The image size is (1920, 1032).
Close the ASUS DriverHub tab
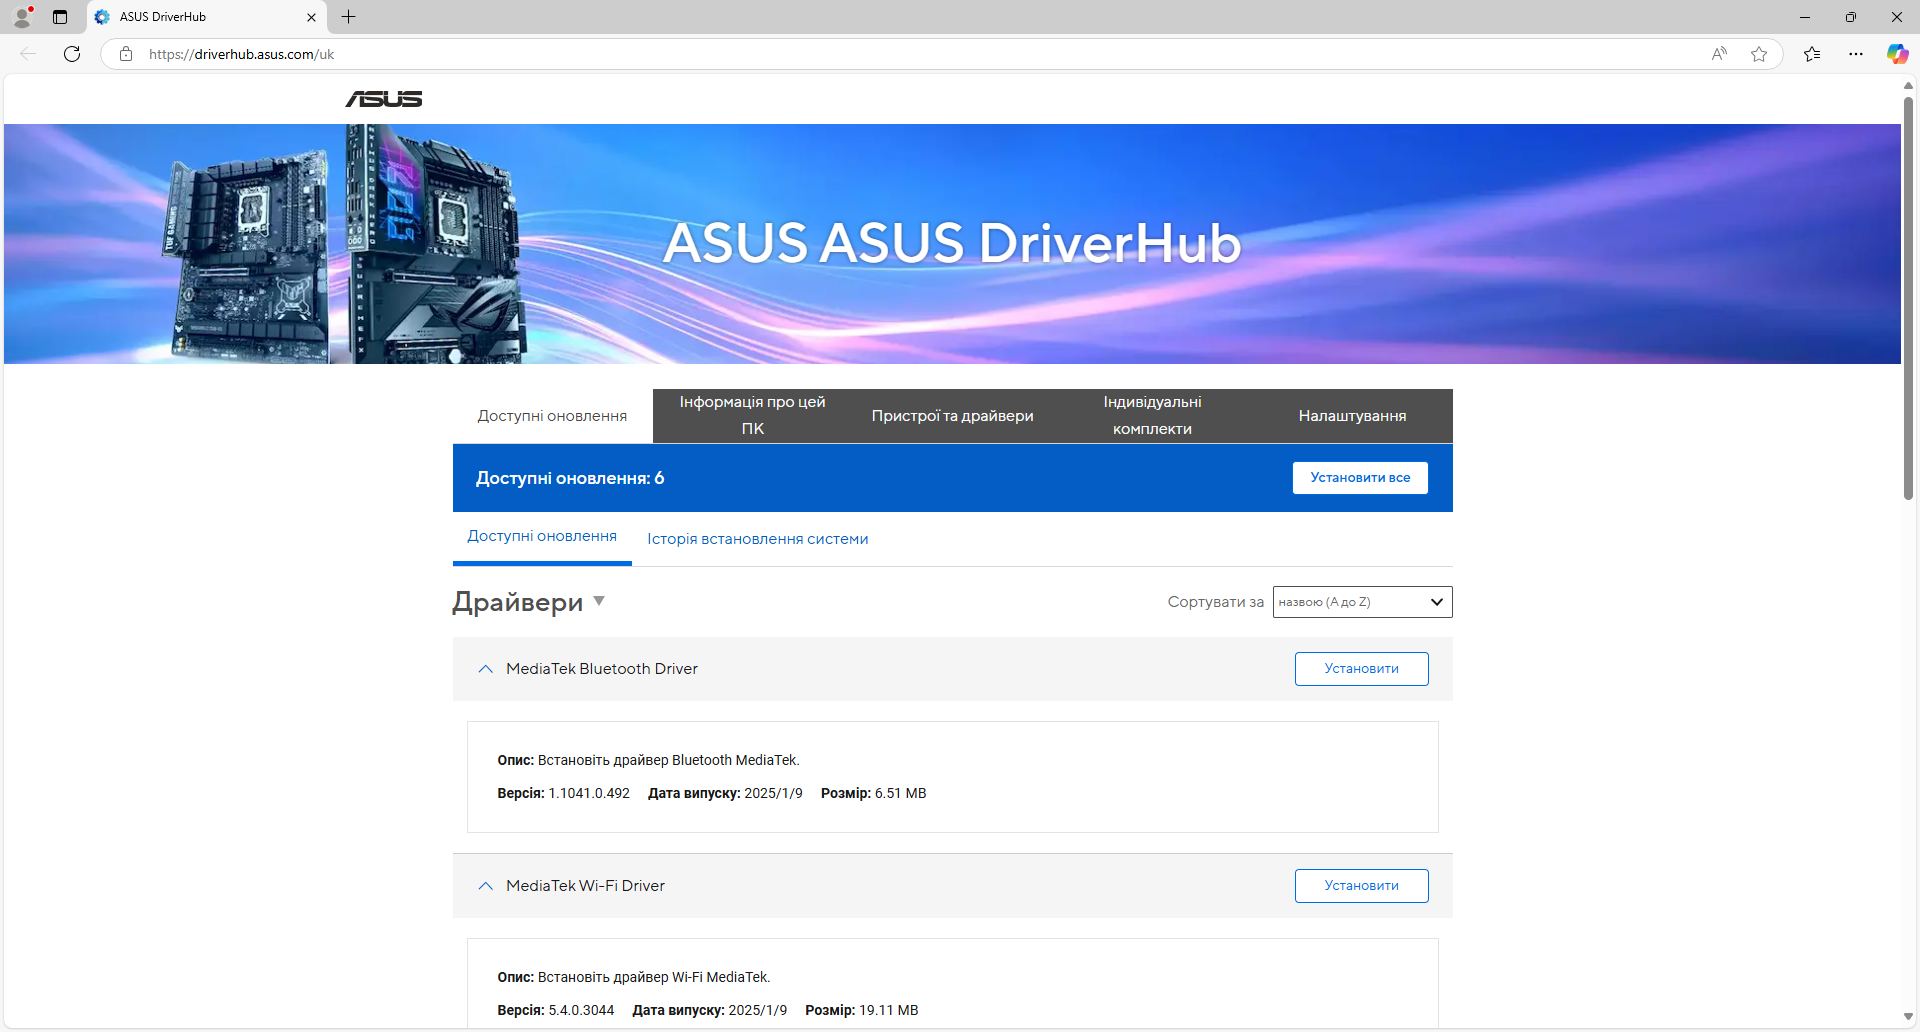coord(311,17)
